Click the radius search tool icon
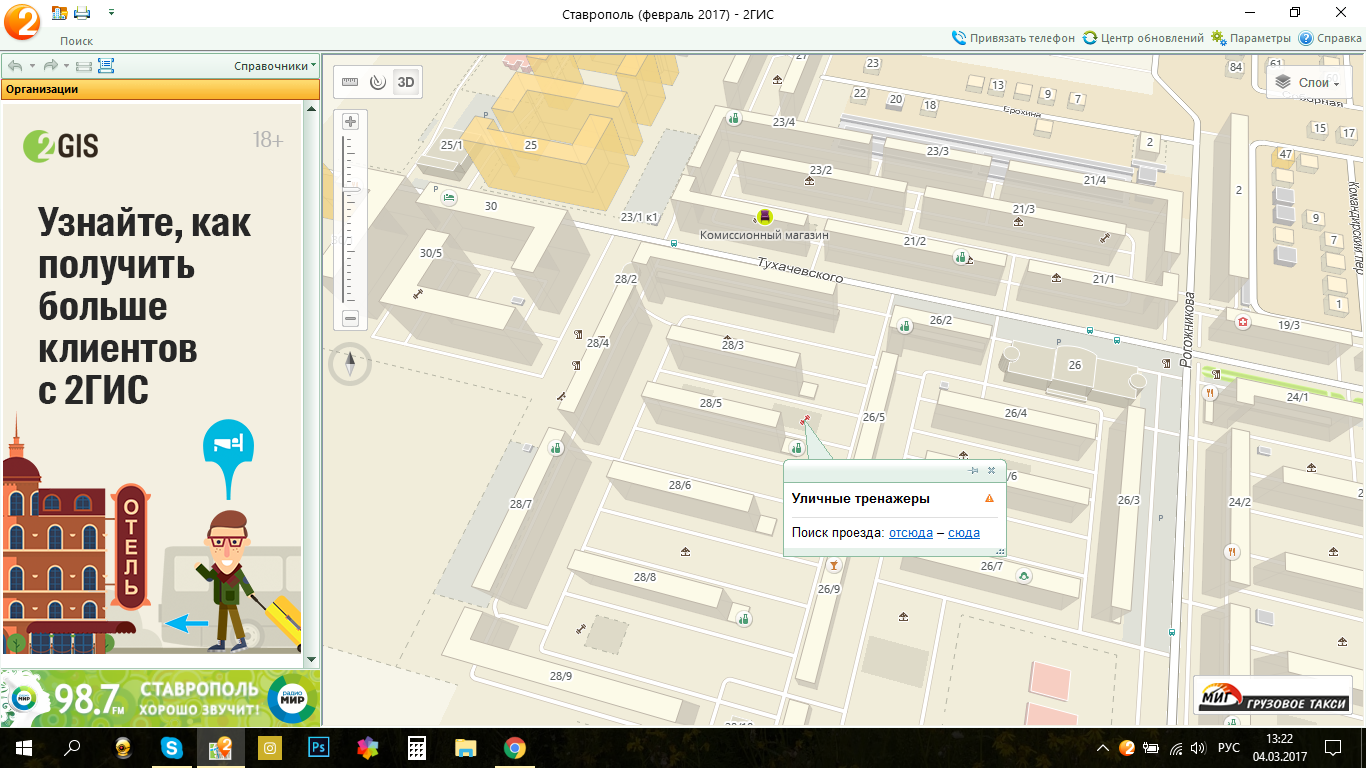This screenshot has height=768, width=1366. tap(377, 82)
